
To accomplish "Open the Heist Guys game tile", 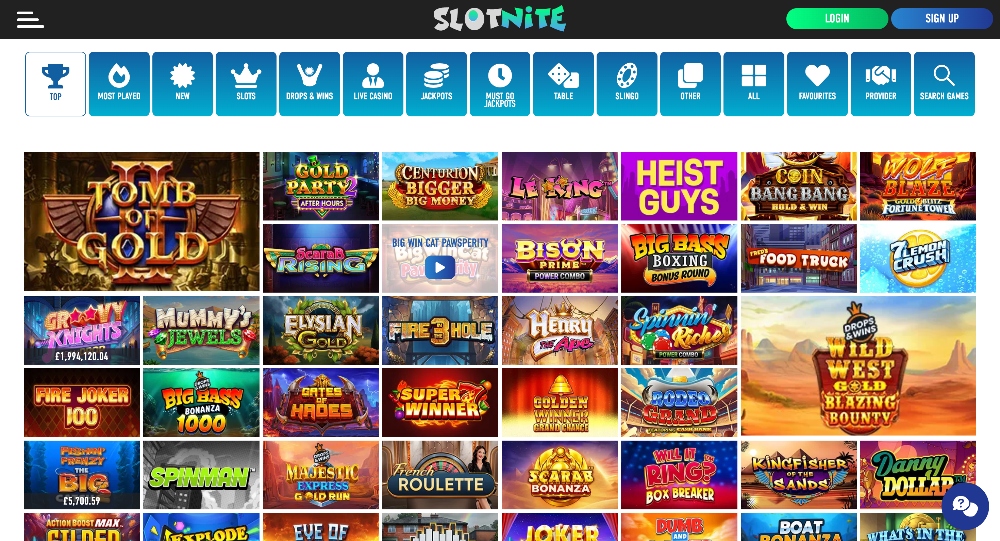I will (x=679, y=186).
